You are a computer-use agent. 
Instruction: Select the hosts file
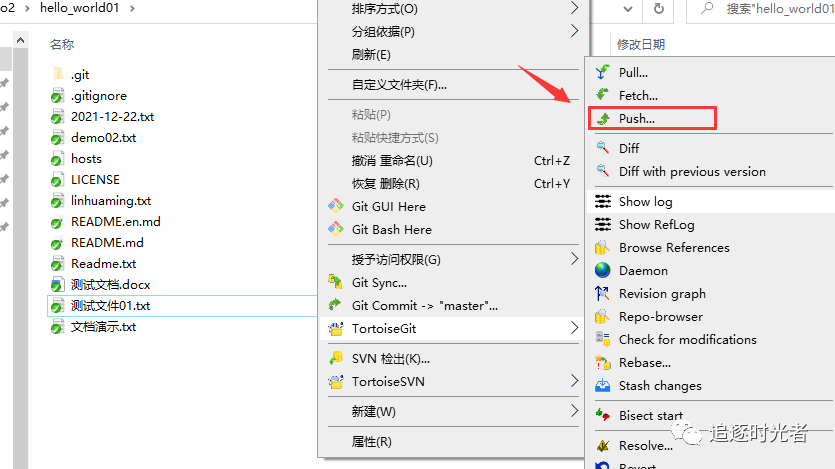pyautogui.click(x=86, y=159)
